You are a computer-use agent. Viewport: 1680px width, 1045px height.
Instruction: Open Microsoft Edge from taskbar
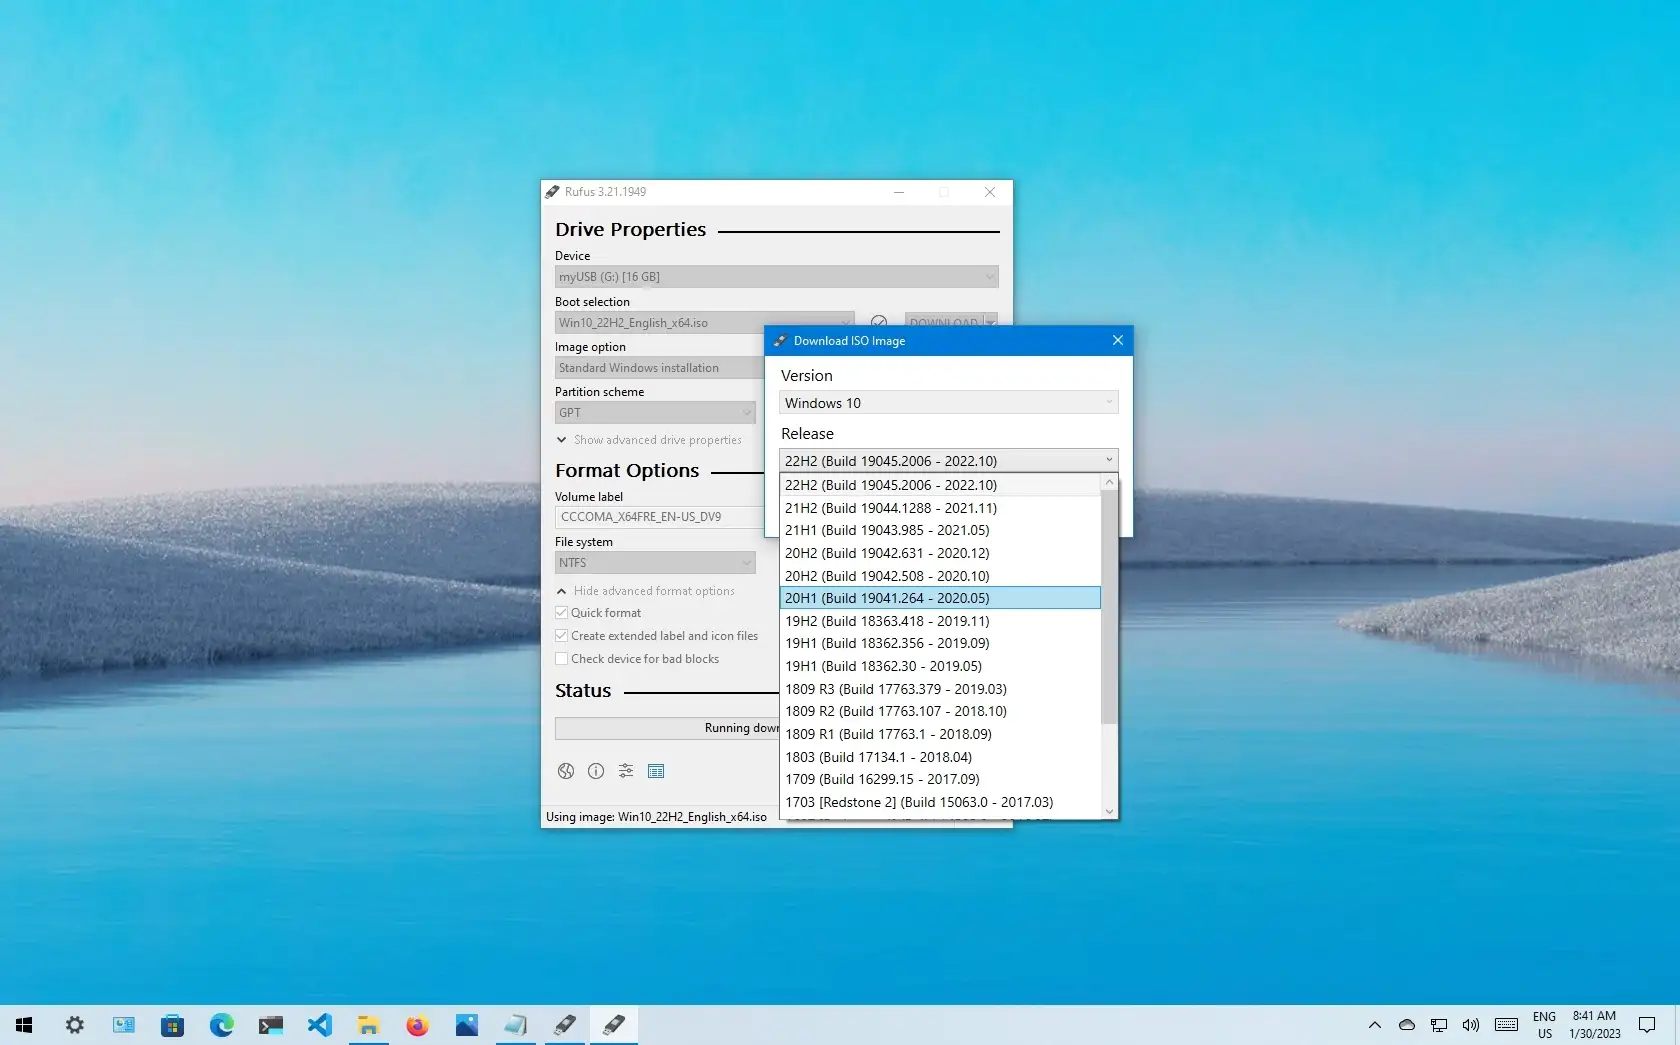tap(221, 1025)
